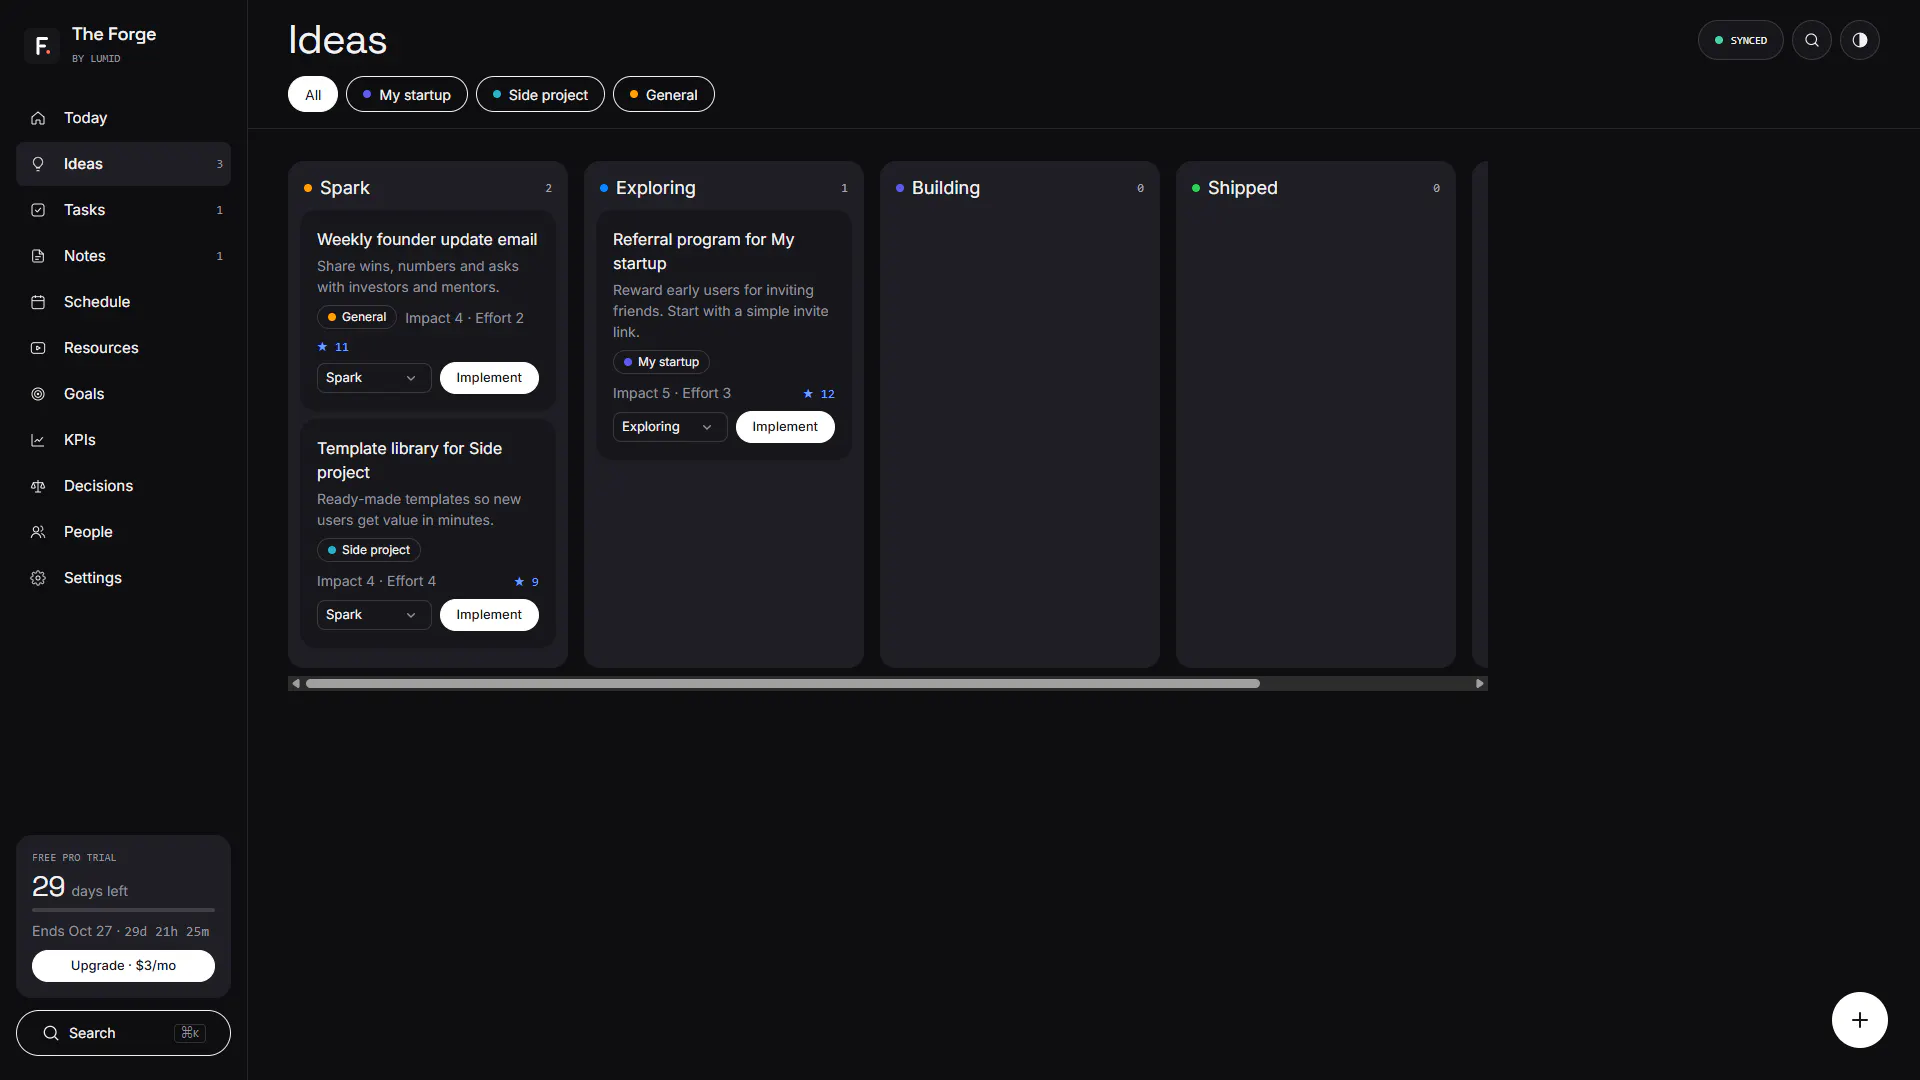Implement the Weekly founder update email idea

pos(489,378)
